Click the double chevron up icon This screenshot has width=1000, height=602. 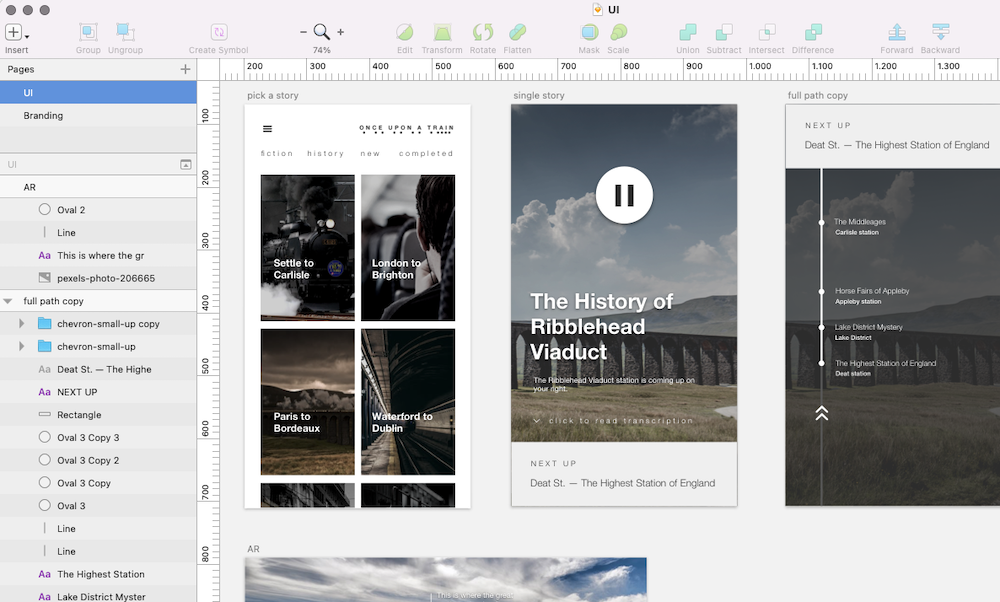pos(821,413)
